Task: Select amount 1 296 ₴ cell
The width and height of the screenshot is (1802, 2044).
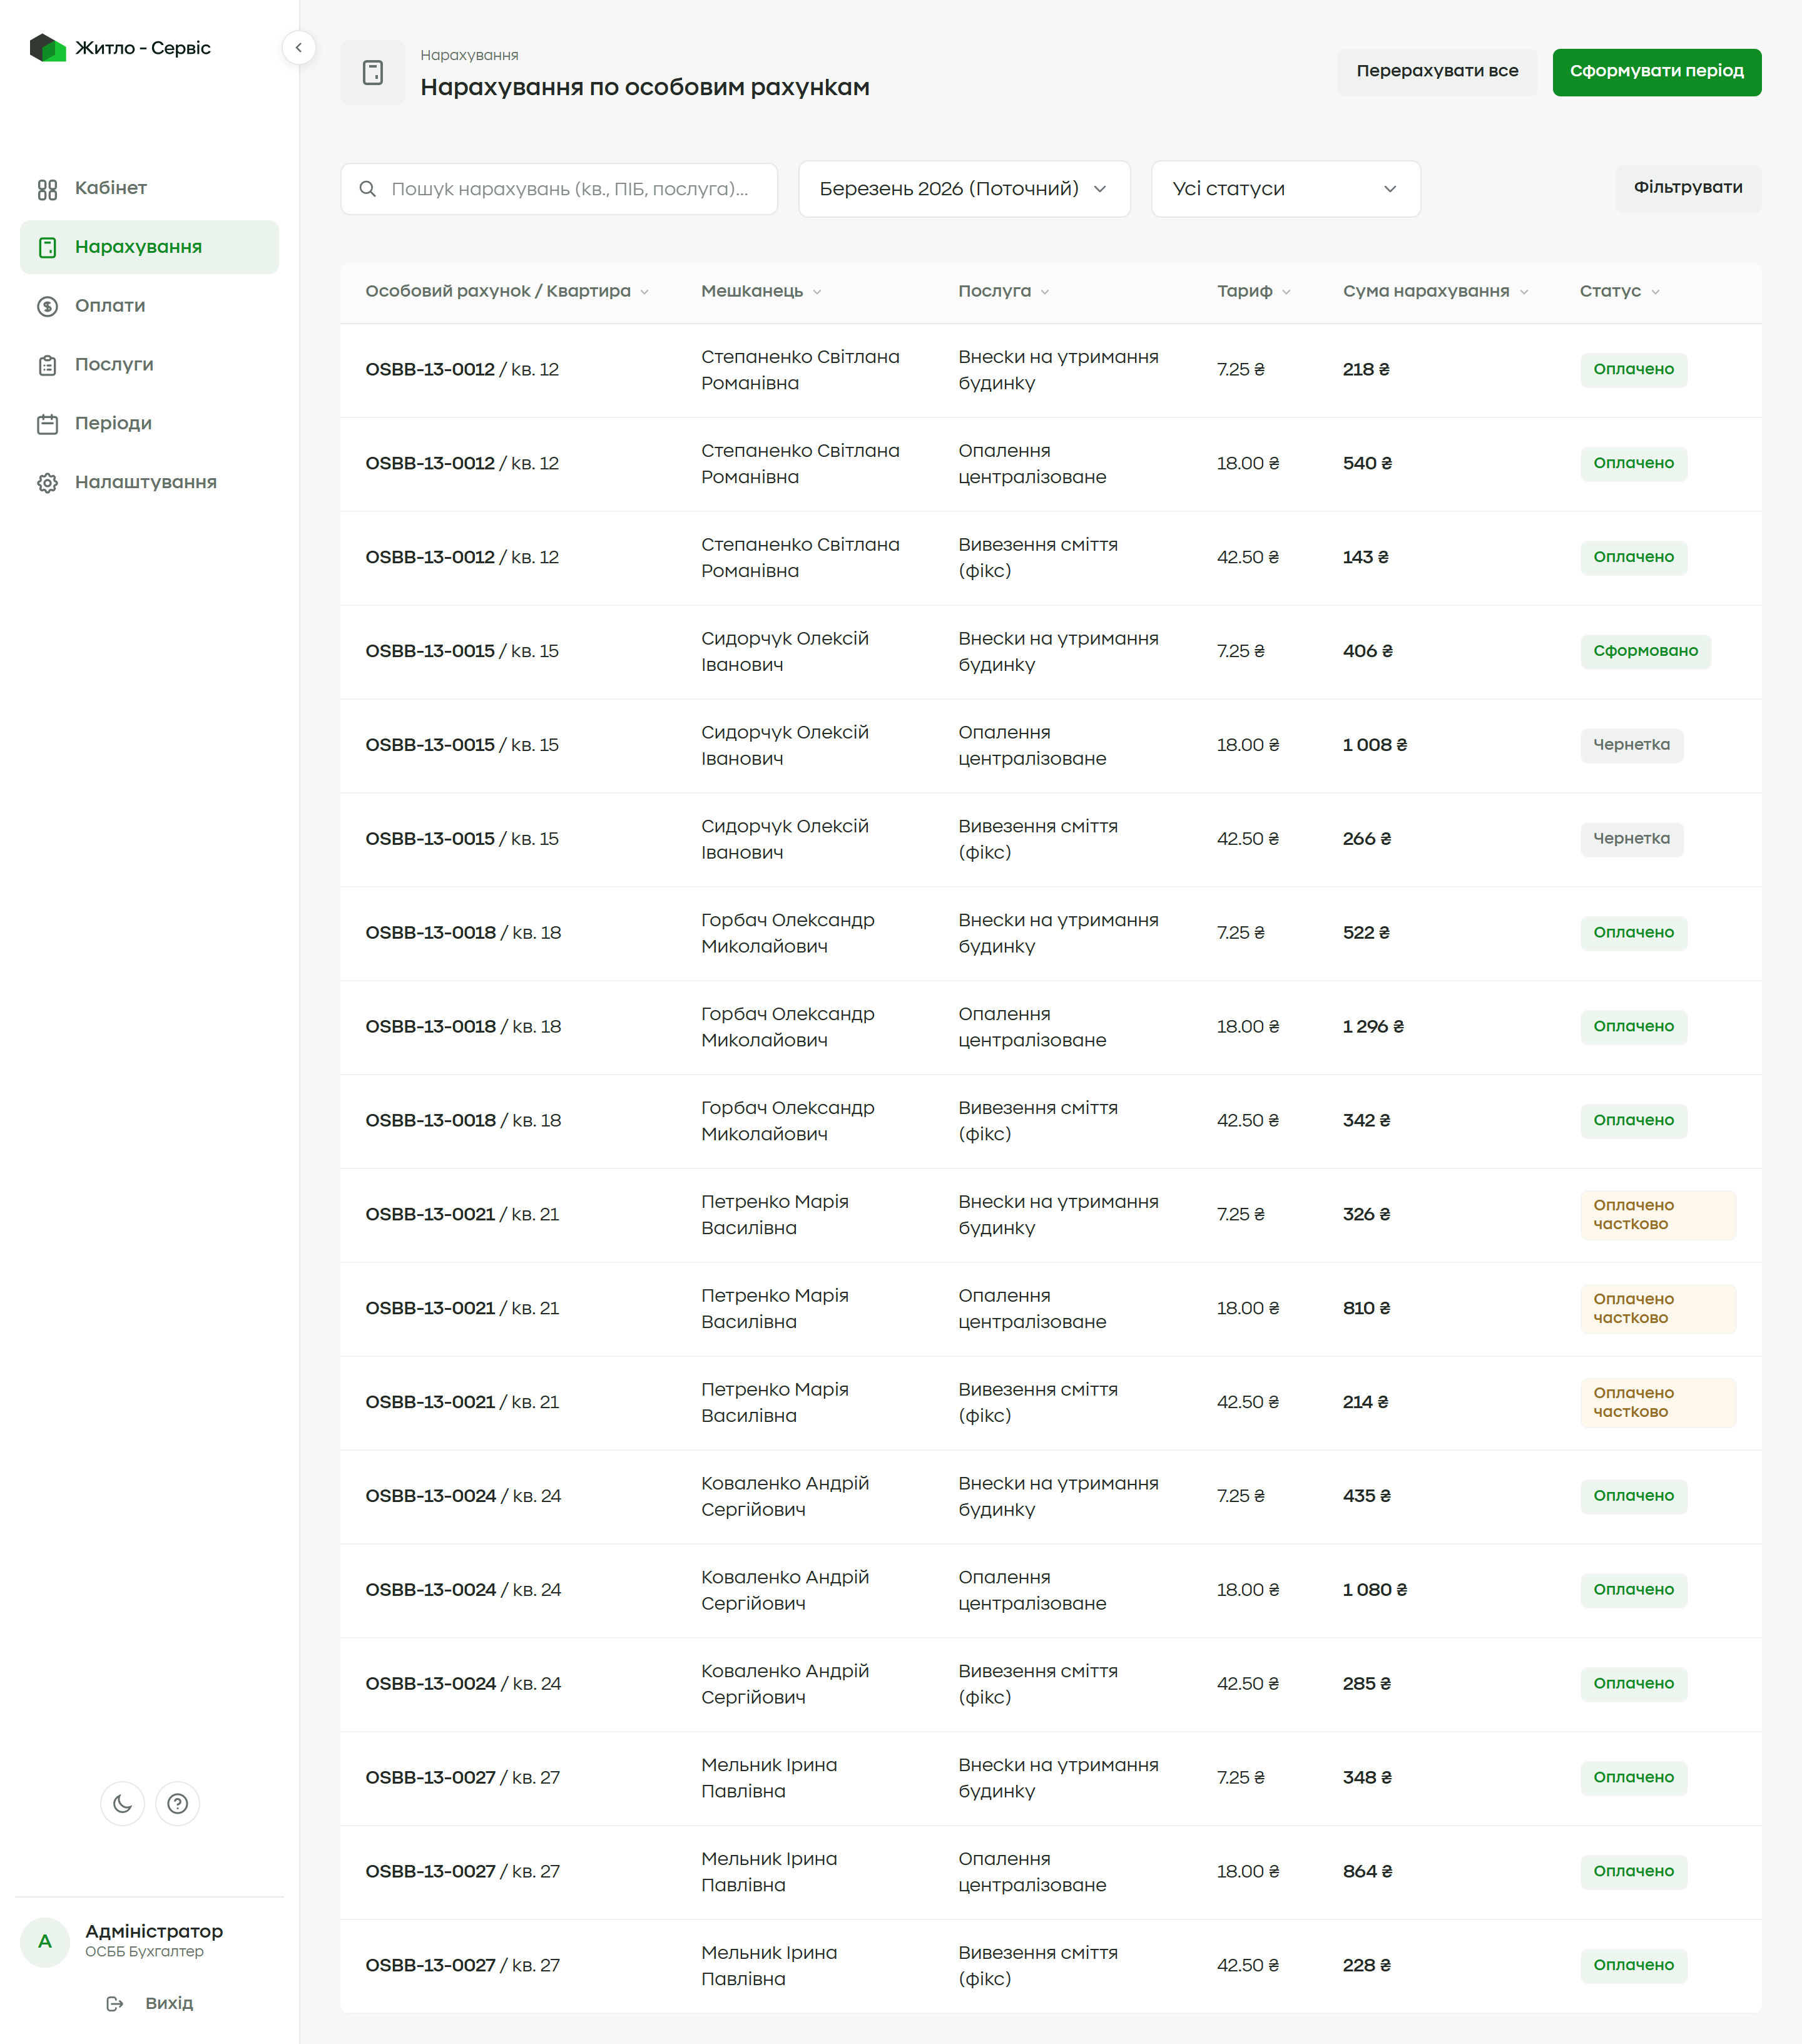Action: tap(1373, 1027)
